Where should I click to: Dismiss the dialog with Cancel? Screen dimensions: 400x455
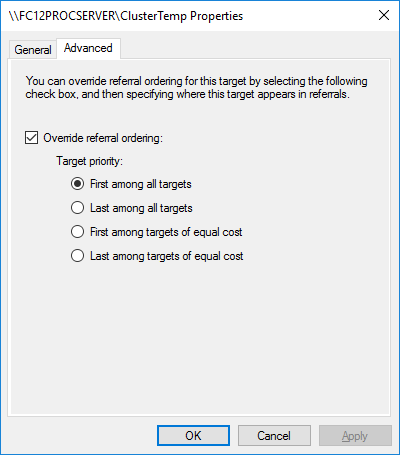pyautogui.click(x=274, y=436)
